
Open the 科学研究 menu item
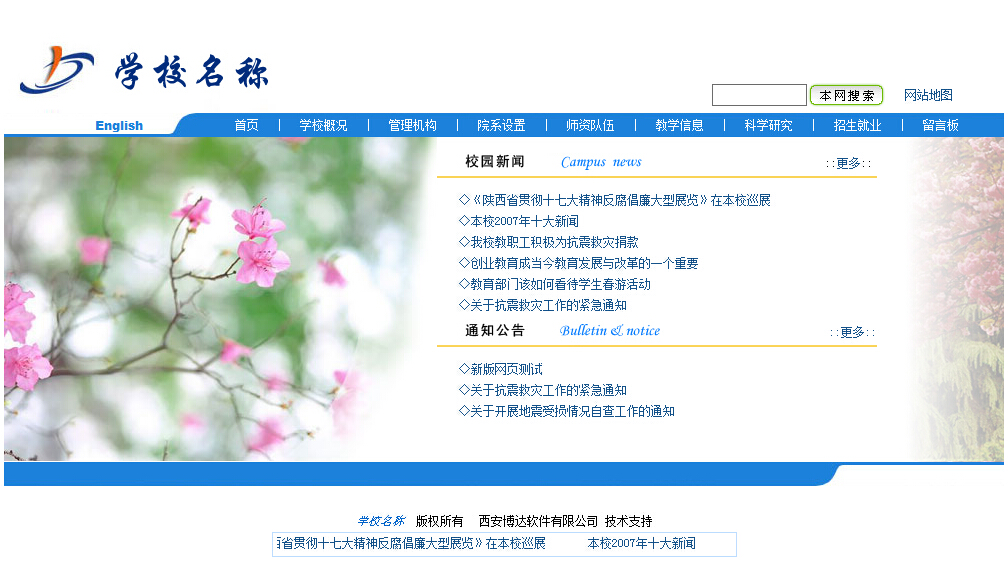768,125
